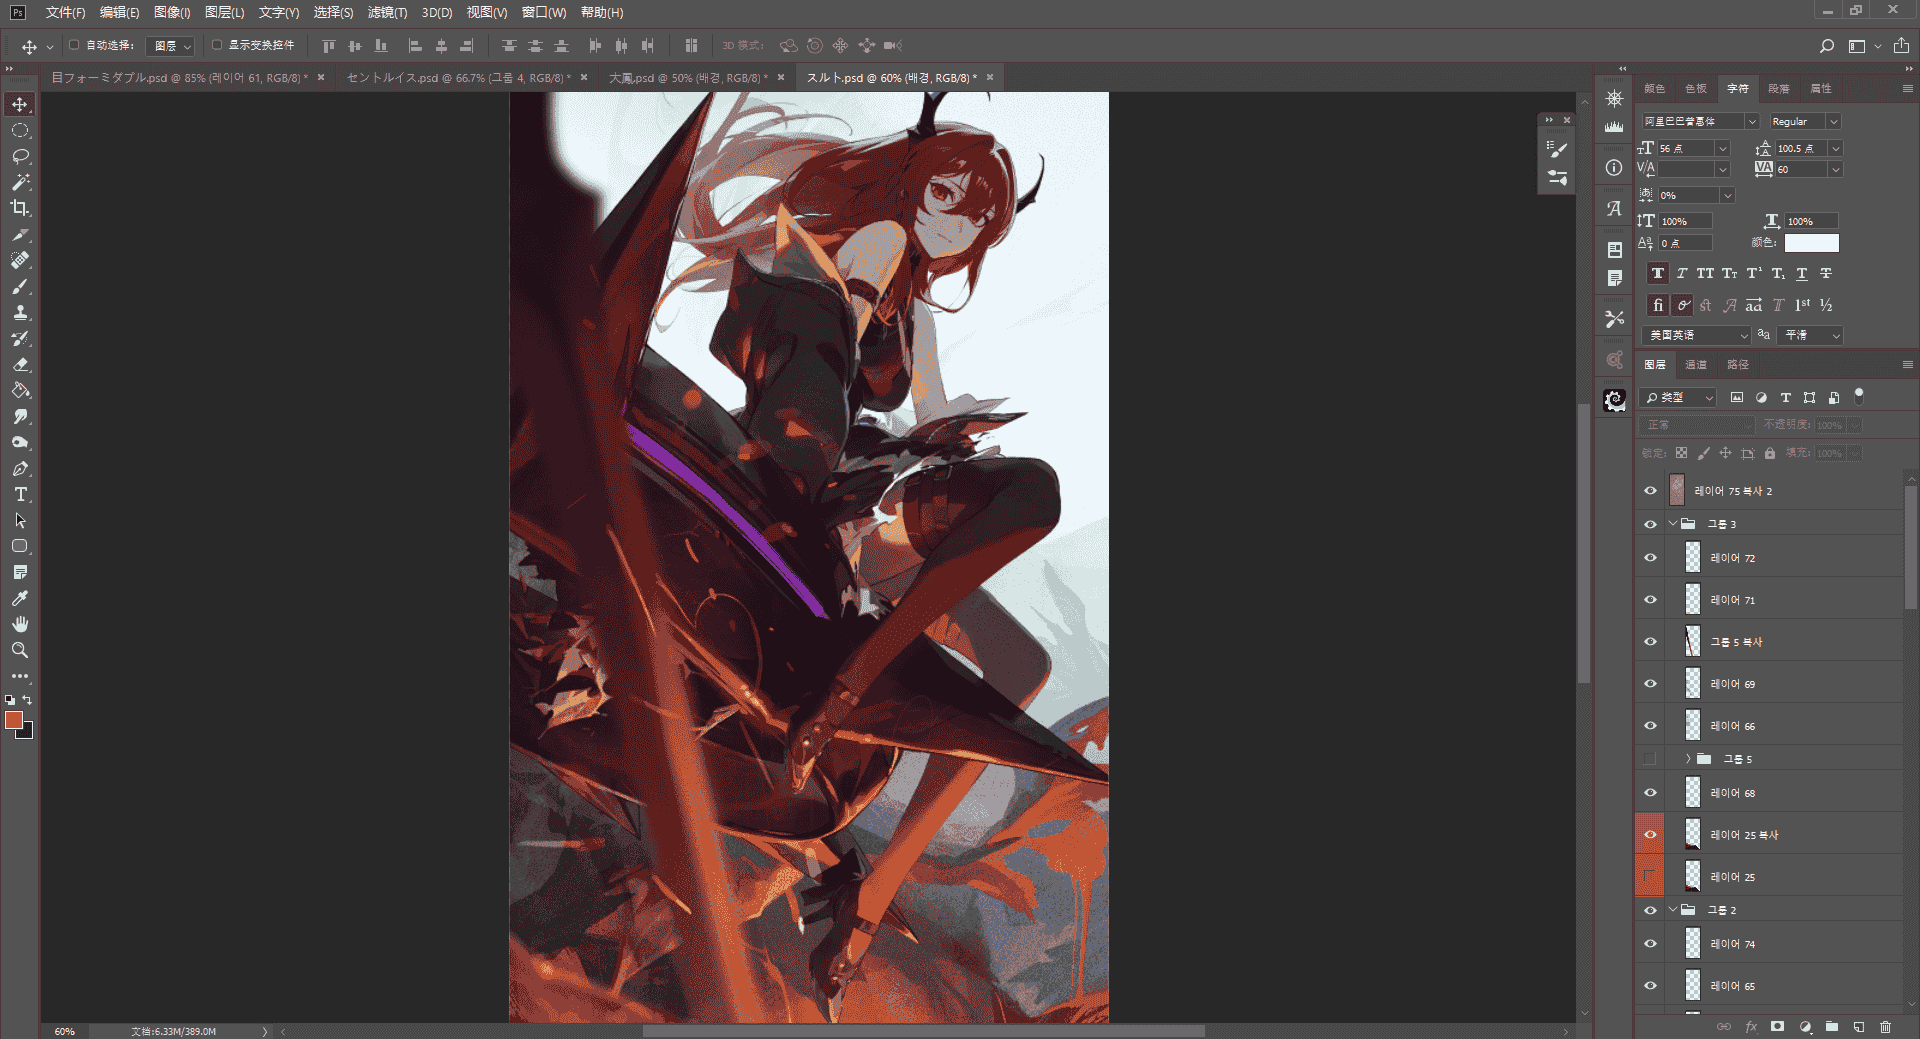This screenshot has width=1920, height=1039.
Task: Open the font size dropdown arrow
Action: (x=1722, y=148)
